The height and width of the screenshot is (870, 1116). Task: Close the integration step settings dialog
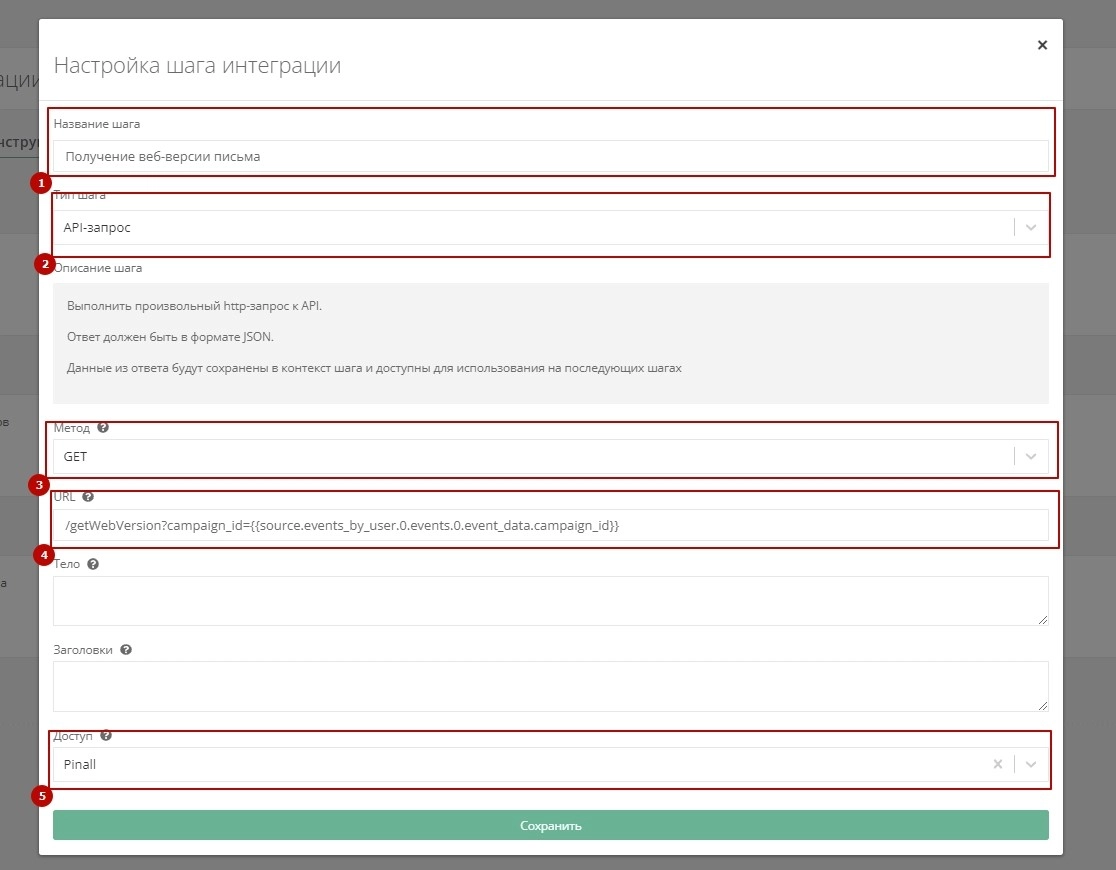click(x=1042, y=45)
